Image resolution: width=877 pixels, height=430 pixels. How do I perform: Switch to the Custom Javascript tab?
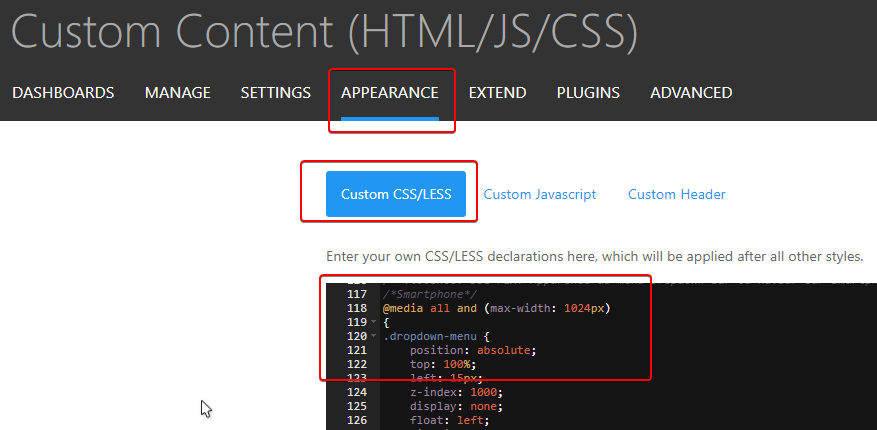tap(539, 194)
